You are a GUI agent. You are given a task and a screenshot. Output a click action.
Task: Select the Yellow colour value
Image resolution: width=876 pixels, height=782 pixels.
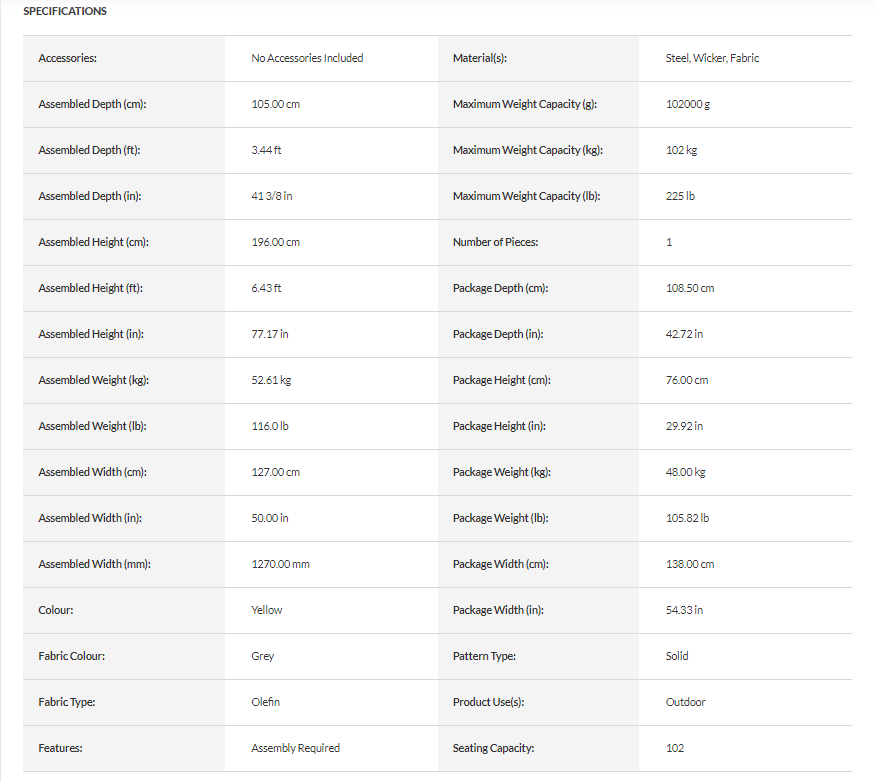coord(267,610)
